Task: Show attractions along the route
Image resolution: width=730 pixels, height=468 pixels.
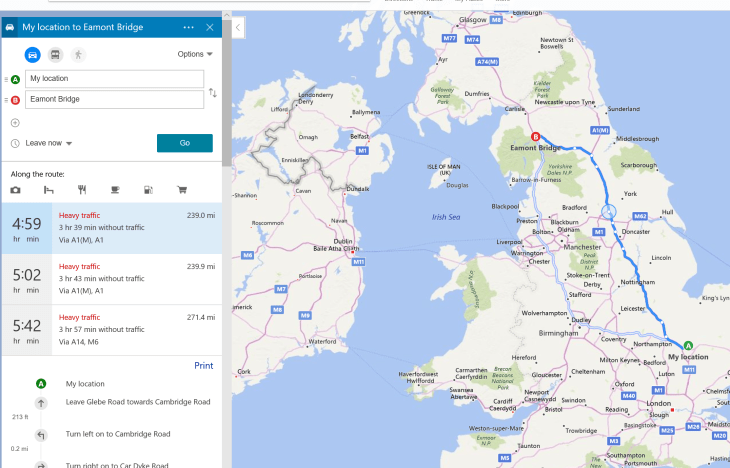Action: [x=15, y=190]
